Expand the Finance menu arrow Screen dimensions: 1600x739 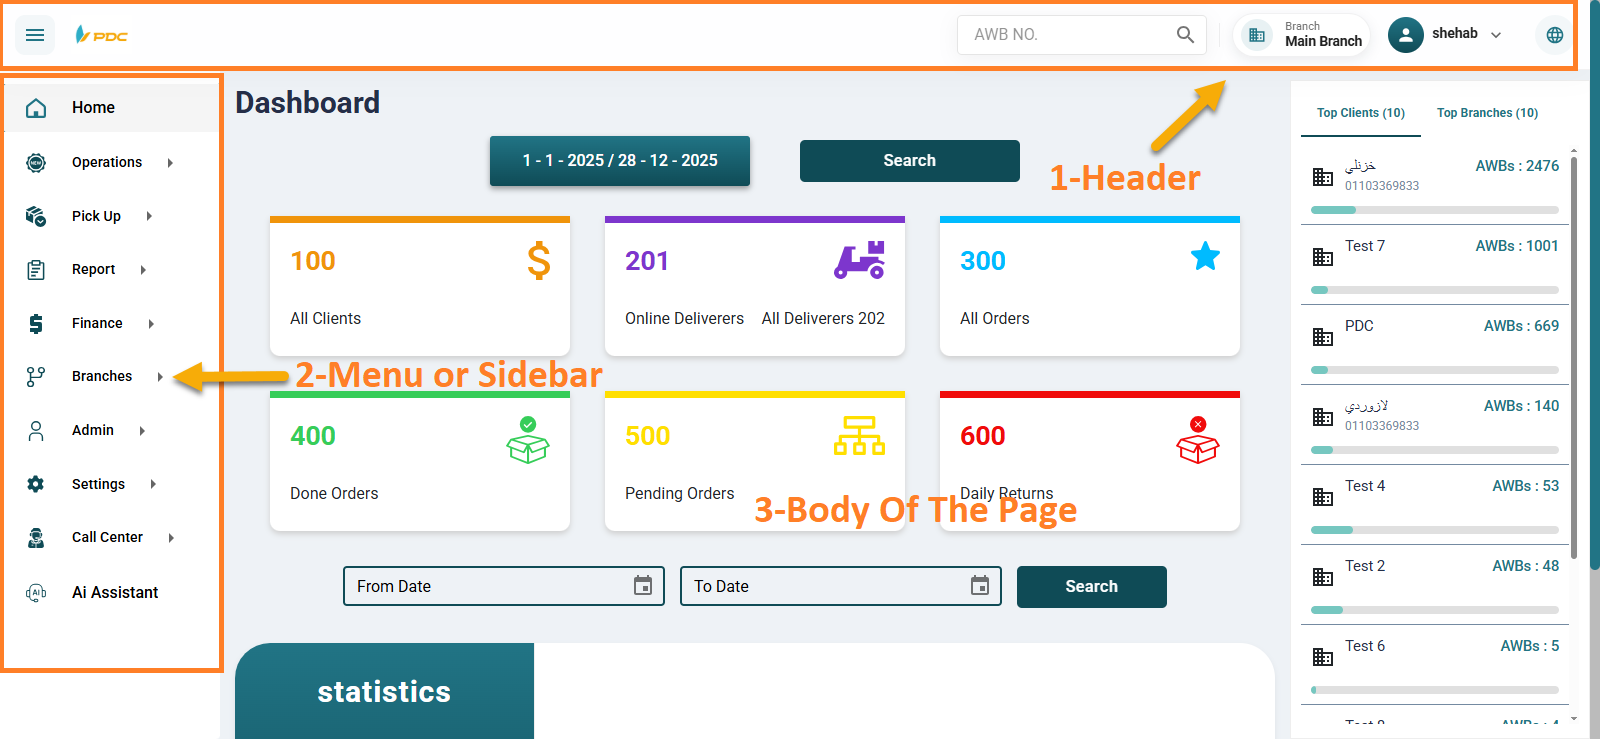coord(151,324)
